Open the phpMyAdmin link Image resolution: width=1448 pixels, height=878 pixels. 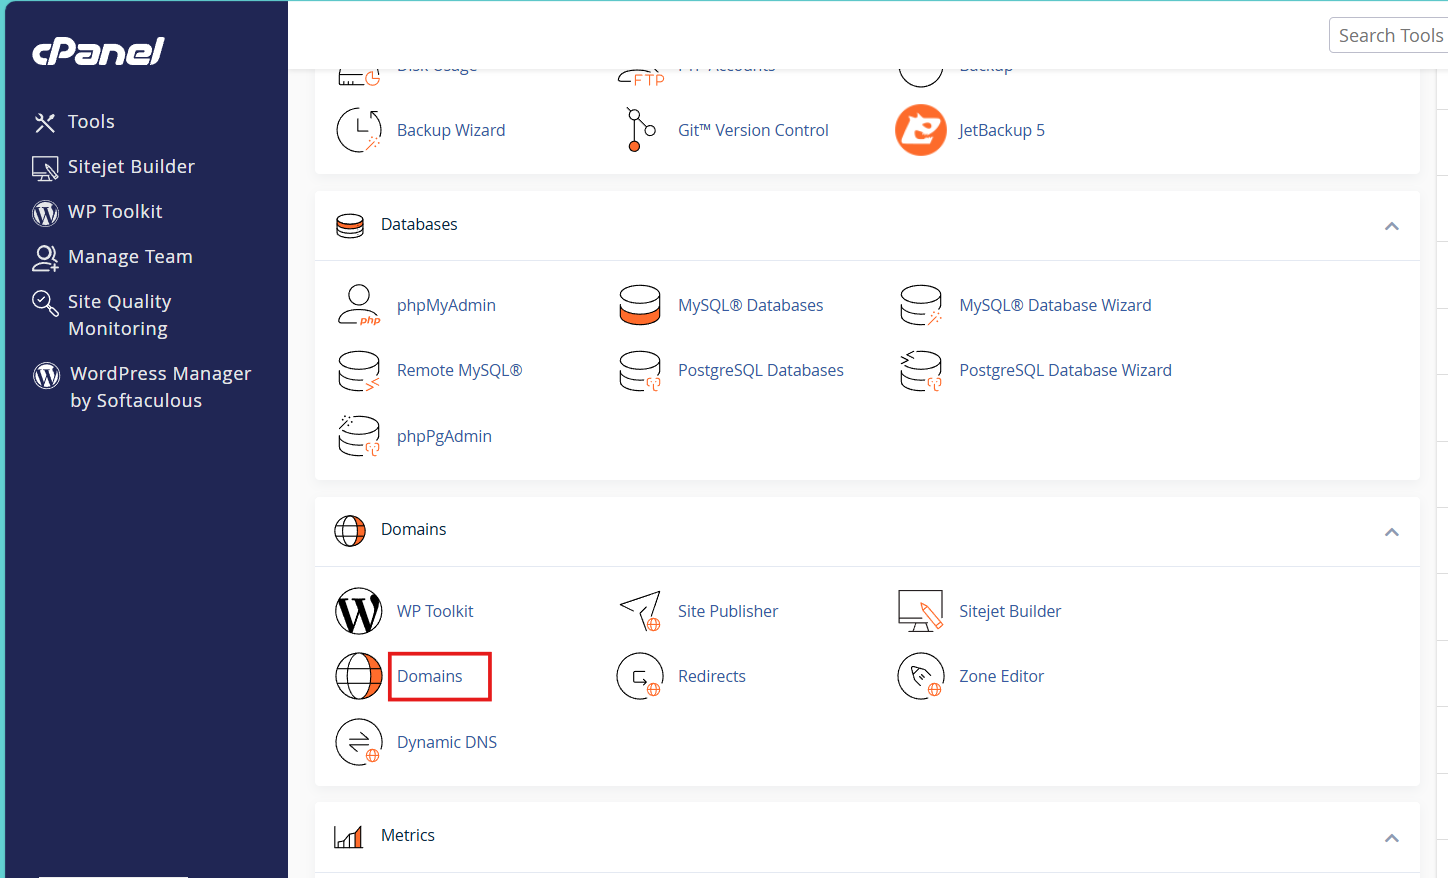[x=446, y=305]
